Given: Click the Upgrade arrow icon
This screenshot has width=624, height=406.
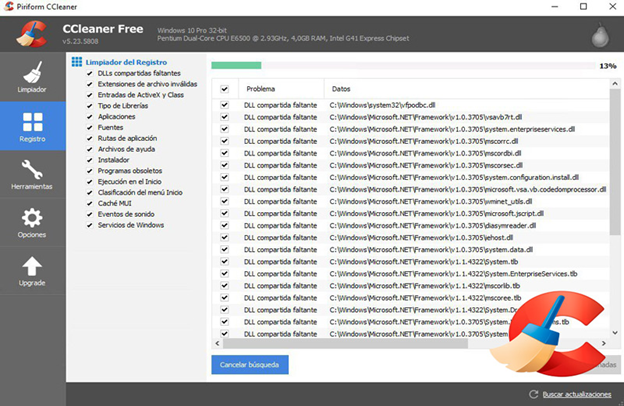Looking at the screenshot, I should (32, 270).
